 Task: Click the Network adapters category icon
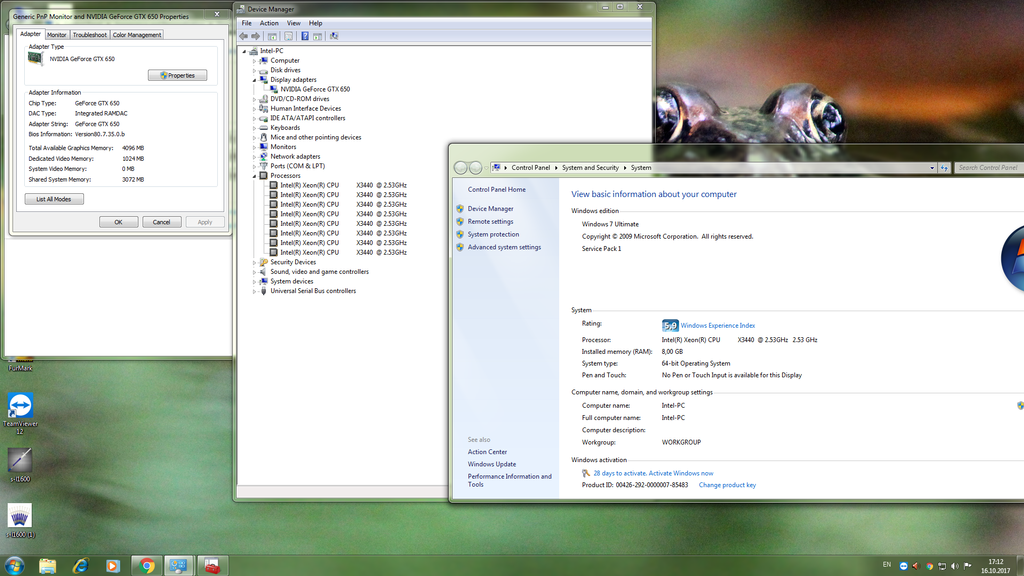pos(263,157)
